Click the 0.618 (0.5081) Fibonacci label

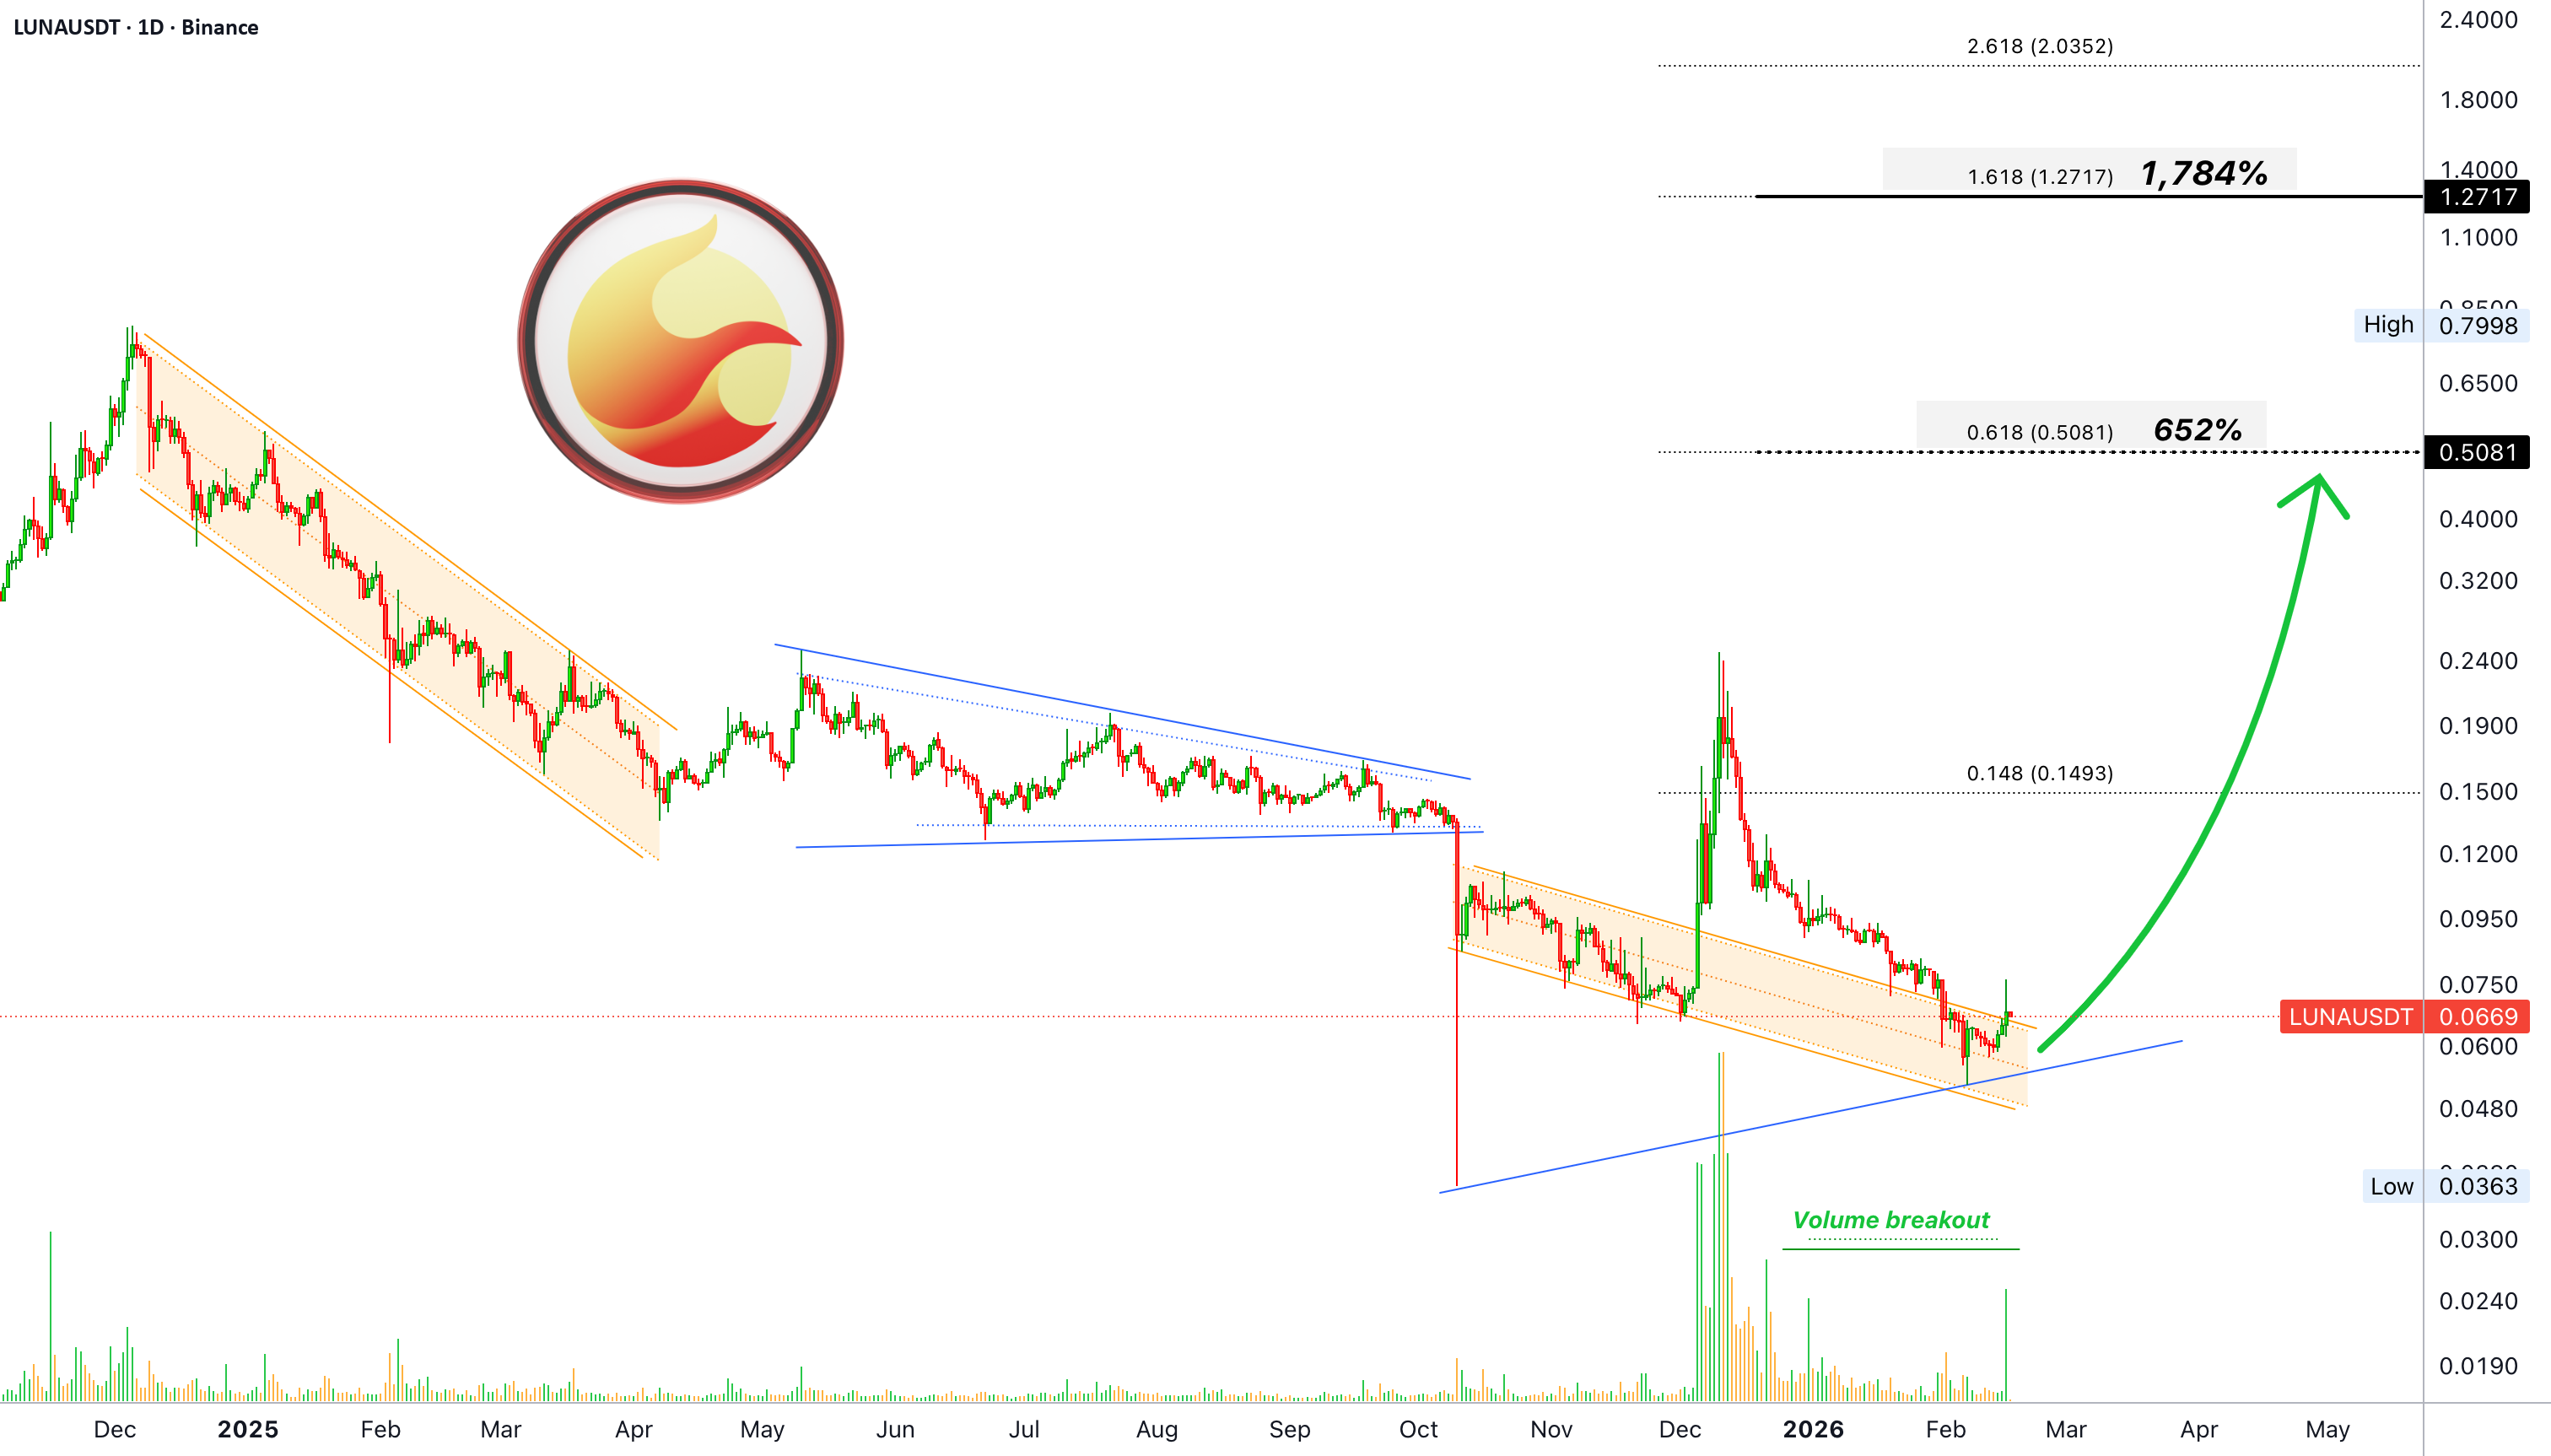[2039, 432]
